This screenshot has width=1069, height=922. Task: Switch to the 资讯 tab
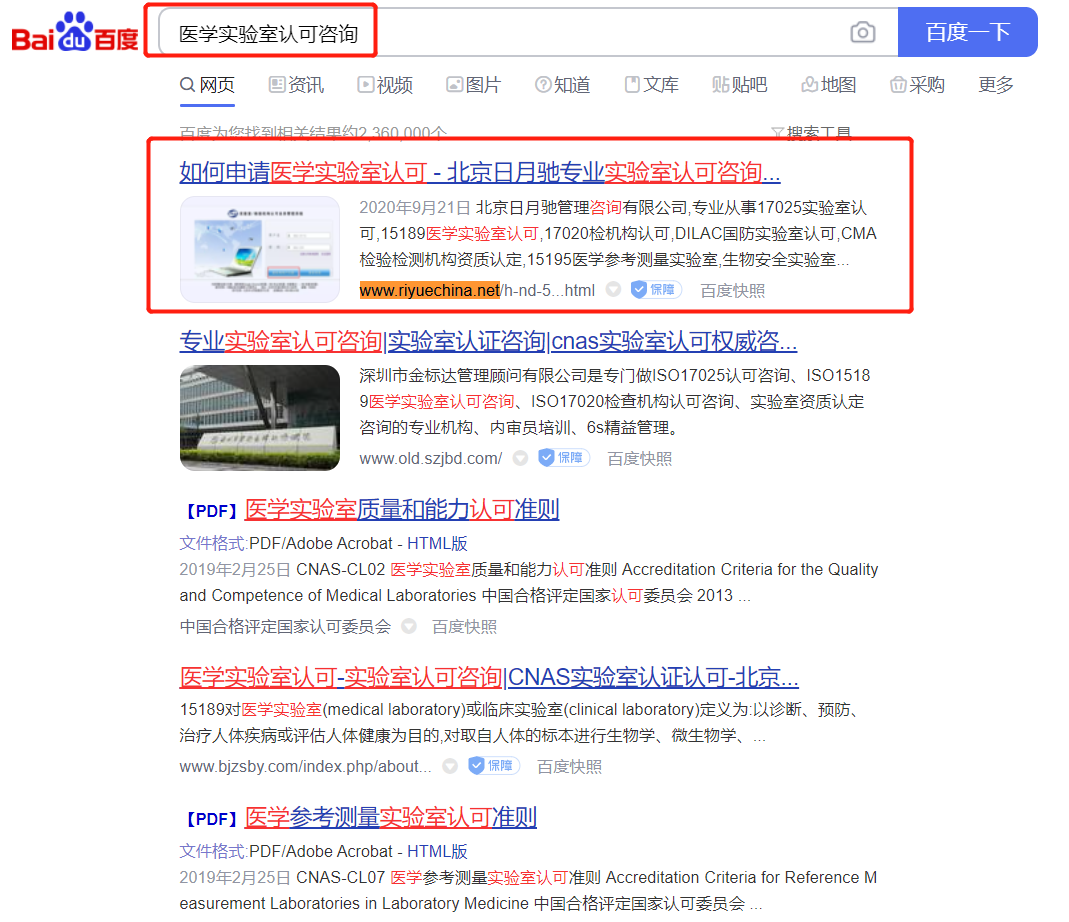point(296,85)
